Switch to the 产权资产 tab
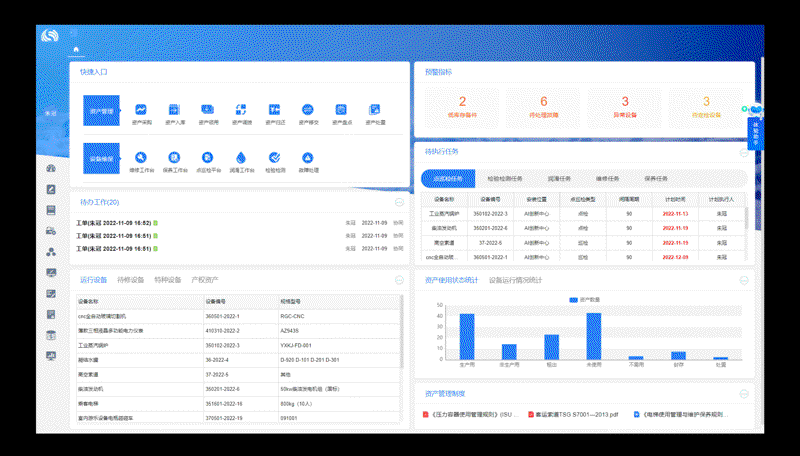 (x=205, y=280)
